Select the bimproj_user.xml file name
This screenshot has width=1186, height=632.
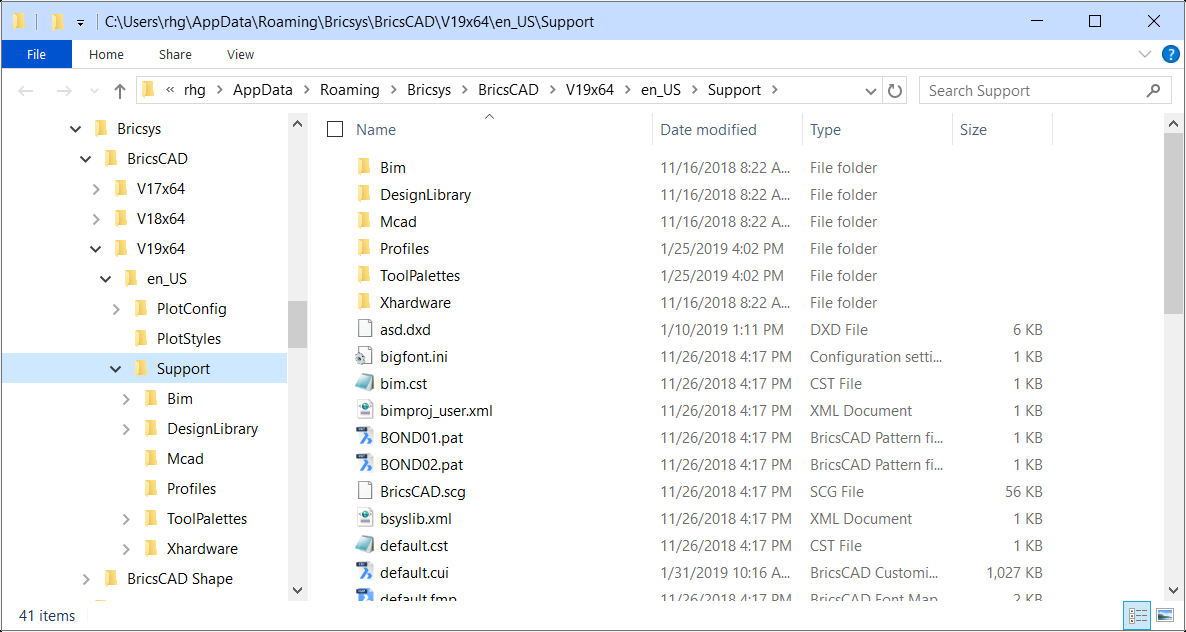click(x=436, y=411)
